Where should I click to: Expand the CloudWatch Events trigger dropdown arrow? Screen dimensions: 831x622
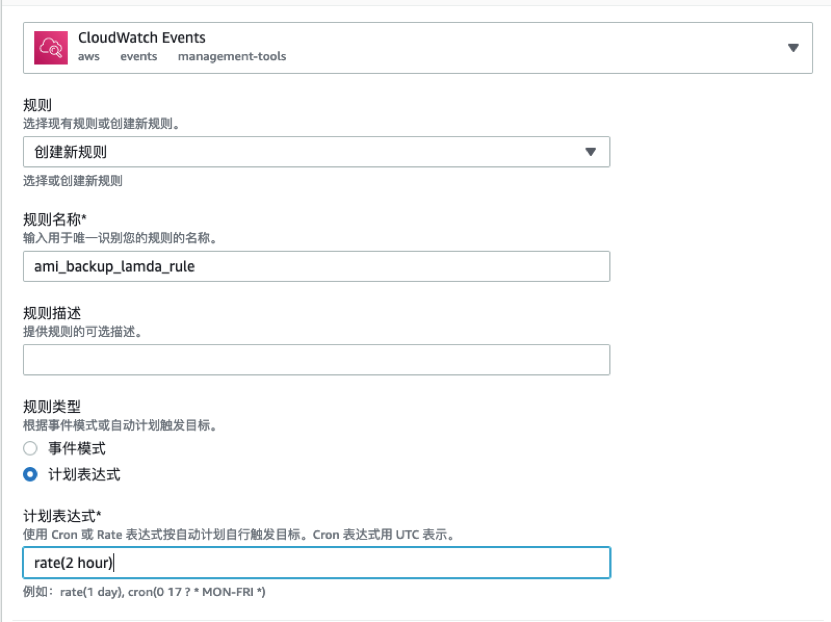tap(793, 48)
